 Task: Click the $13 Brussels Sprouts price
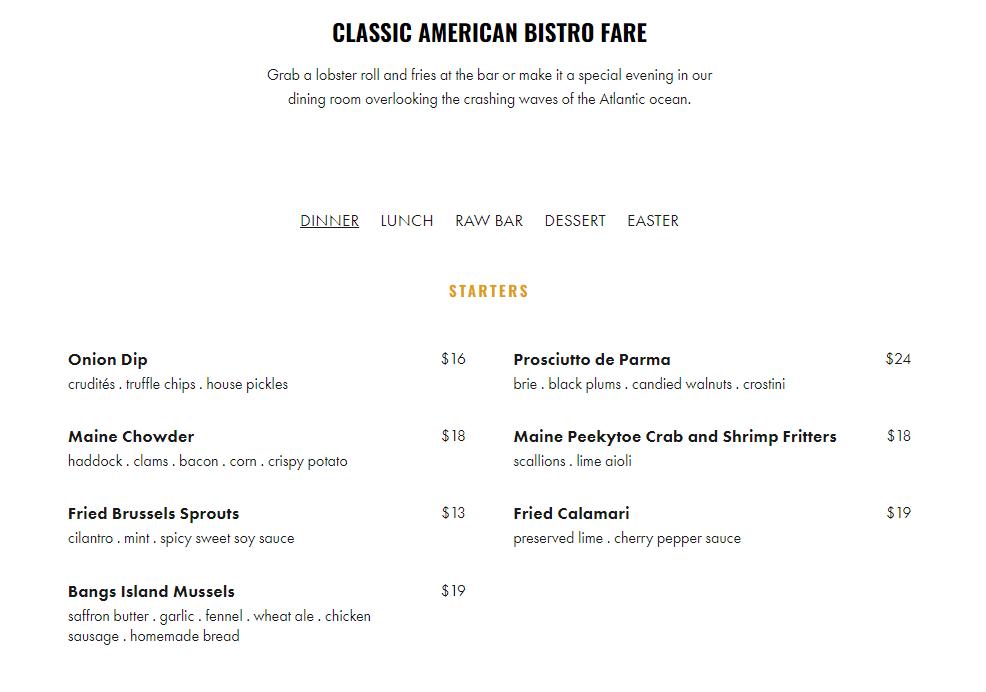(x=453, y=513)
